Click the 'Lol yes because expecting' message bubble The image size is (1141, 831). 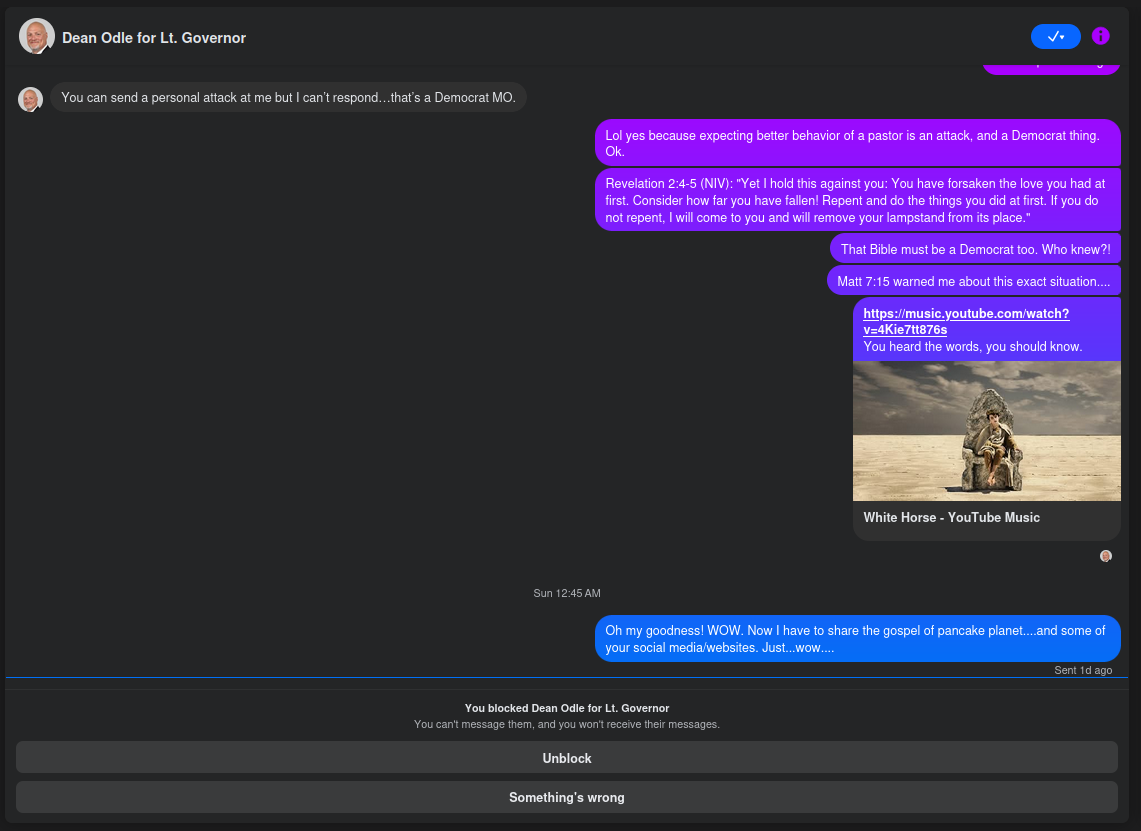click(856, 143)
